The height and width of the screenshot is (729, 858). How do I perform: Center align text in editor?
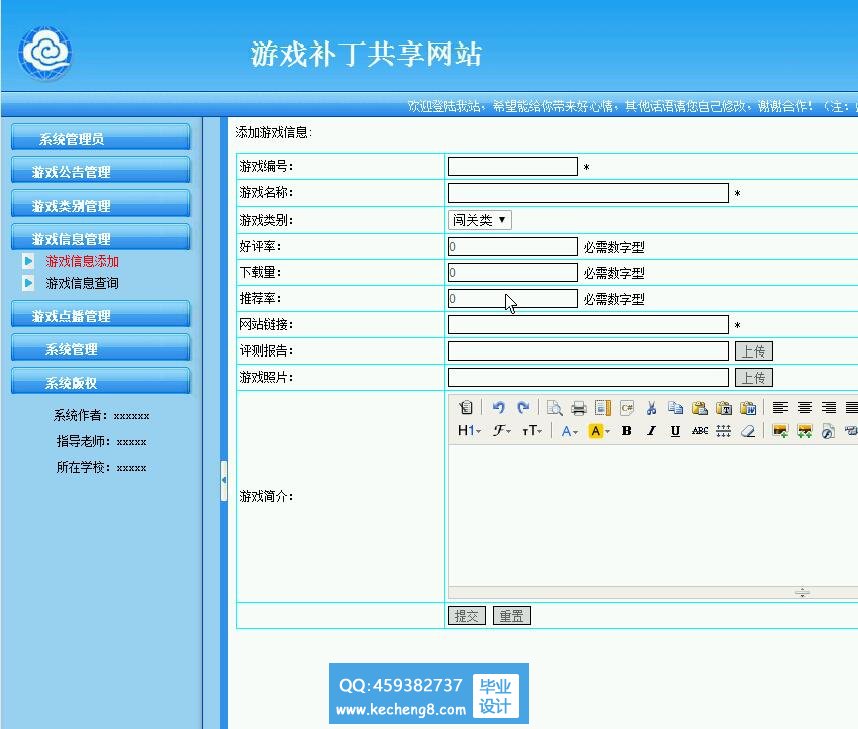pos(804,408)
